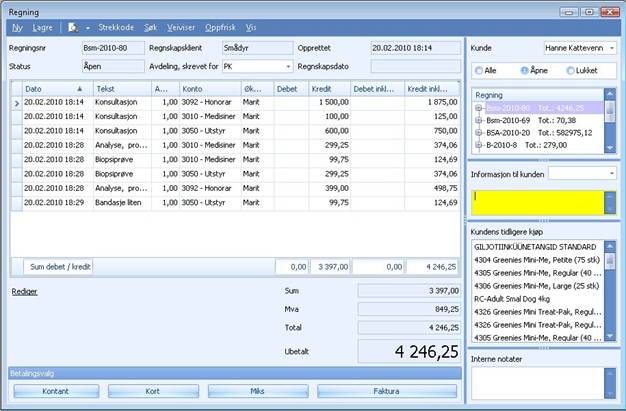The height and width of the screenshot is (411, 626).
Task: Click the Regningsnr field Bsm-2010-80
Action: (113, 48)
